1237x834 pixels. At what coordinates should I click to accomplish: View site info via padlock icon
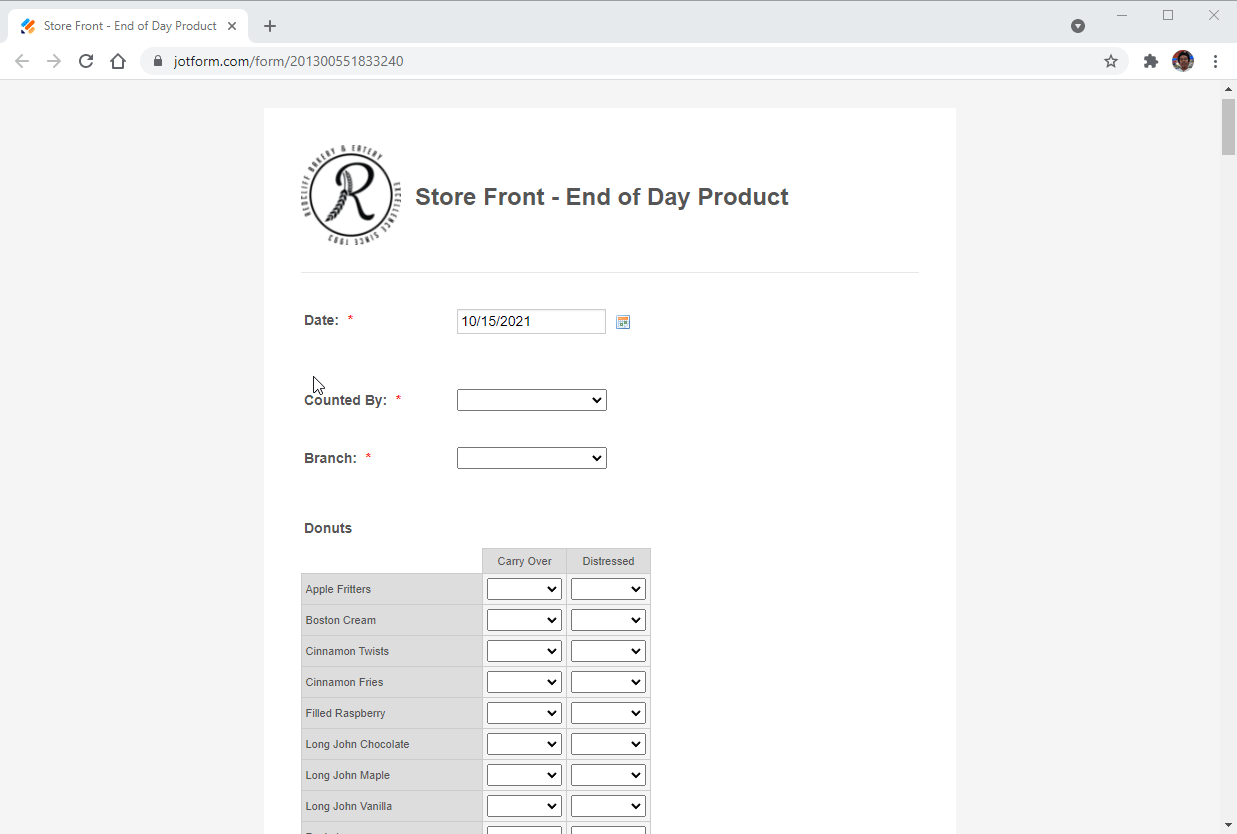tap(157, 61)
